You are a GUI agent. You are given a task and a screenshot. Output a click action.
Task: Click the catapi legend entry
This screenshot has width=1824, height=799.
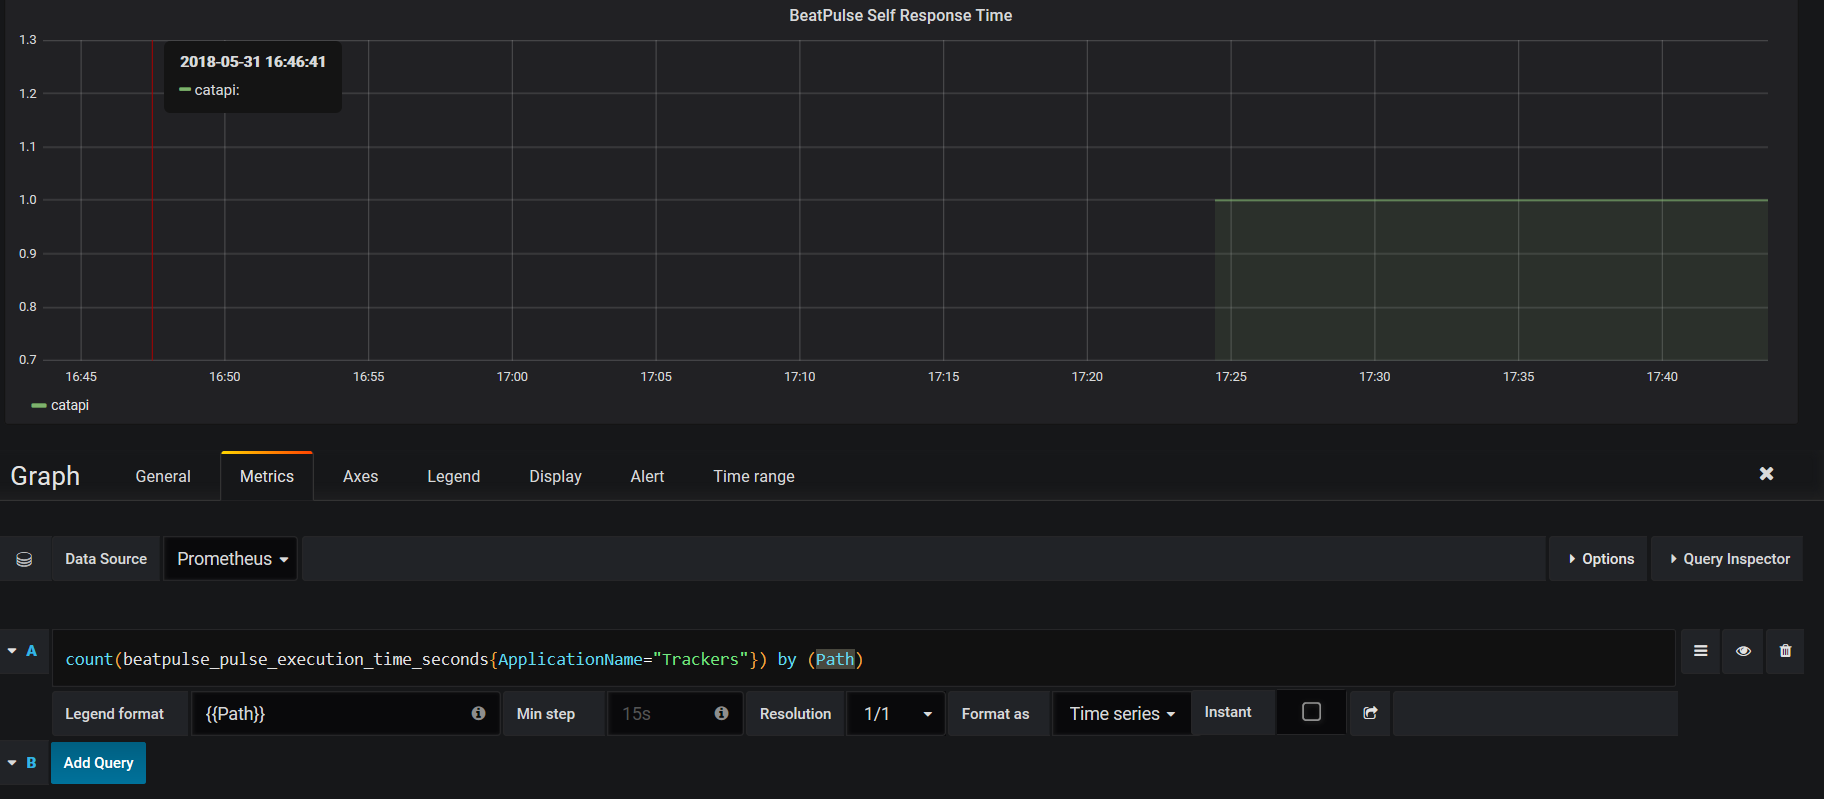click(70, 405)
